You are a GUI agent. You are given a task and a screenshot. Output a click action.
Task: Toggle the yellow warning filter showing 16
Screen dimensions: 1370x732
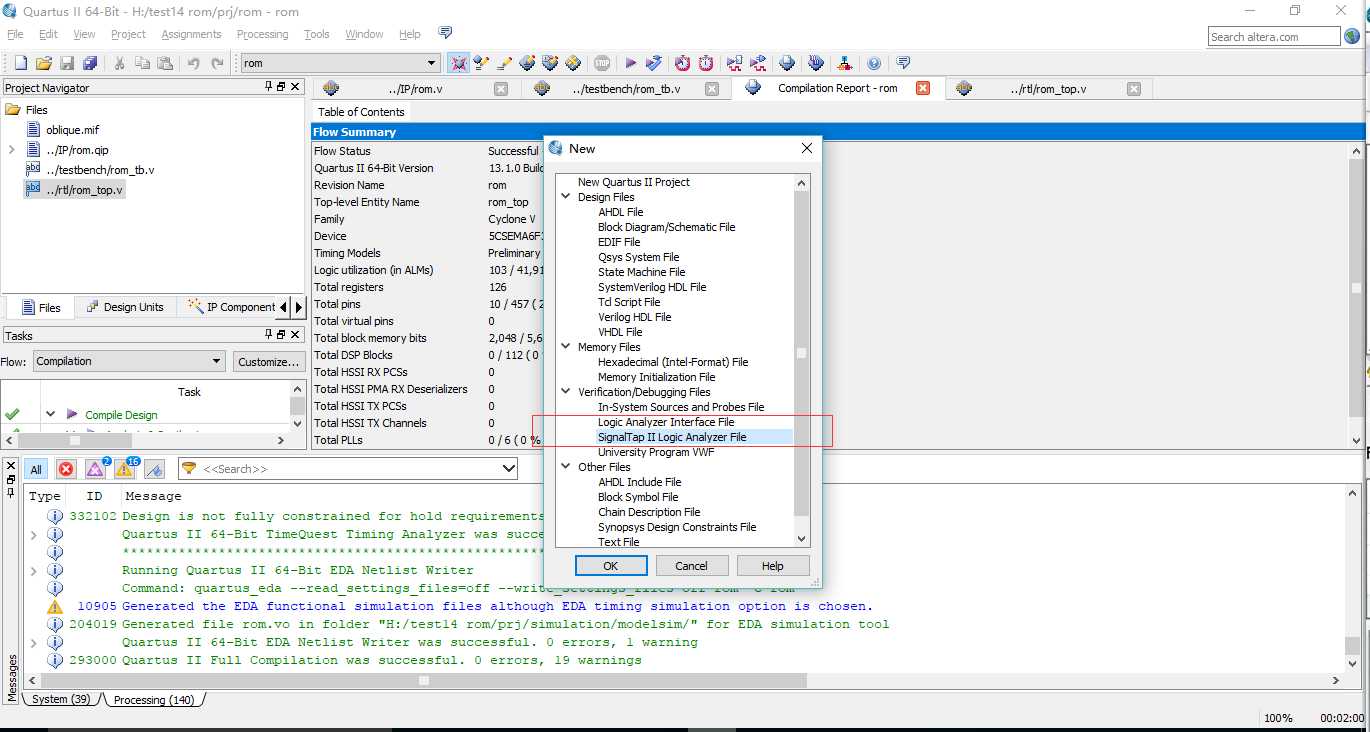[x=126, y=468]
